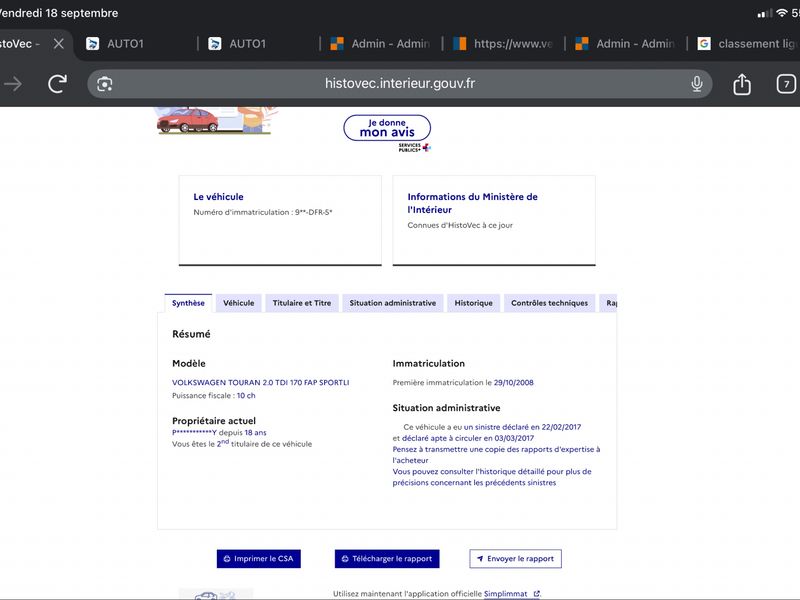
Task: Tap the microphone icon in address bar
Action: click(x=696, y=84)
